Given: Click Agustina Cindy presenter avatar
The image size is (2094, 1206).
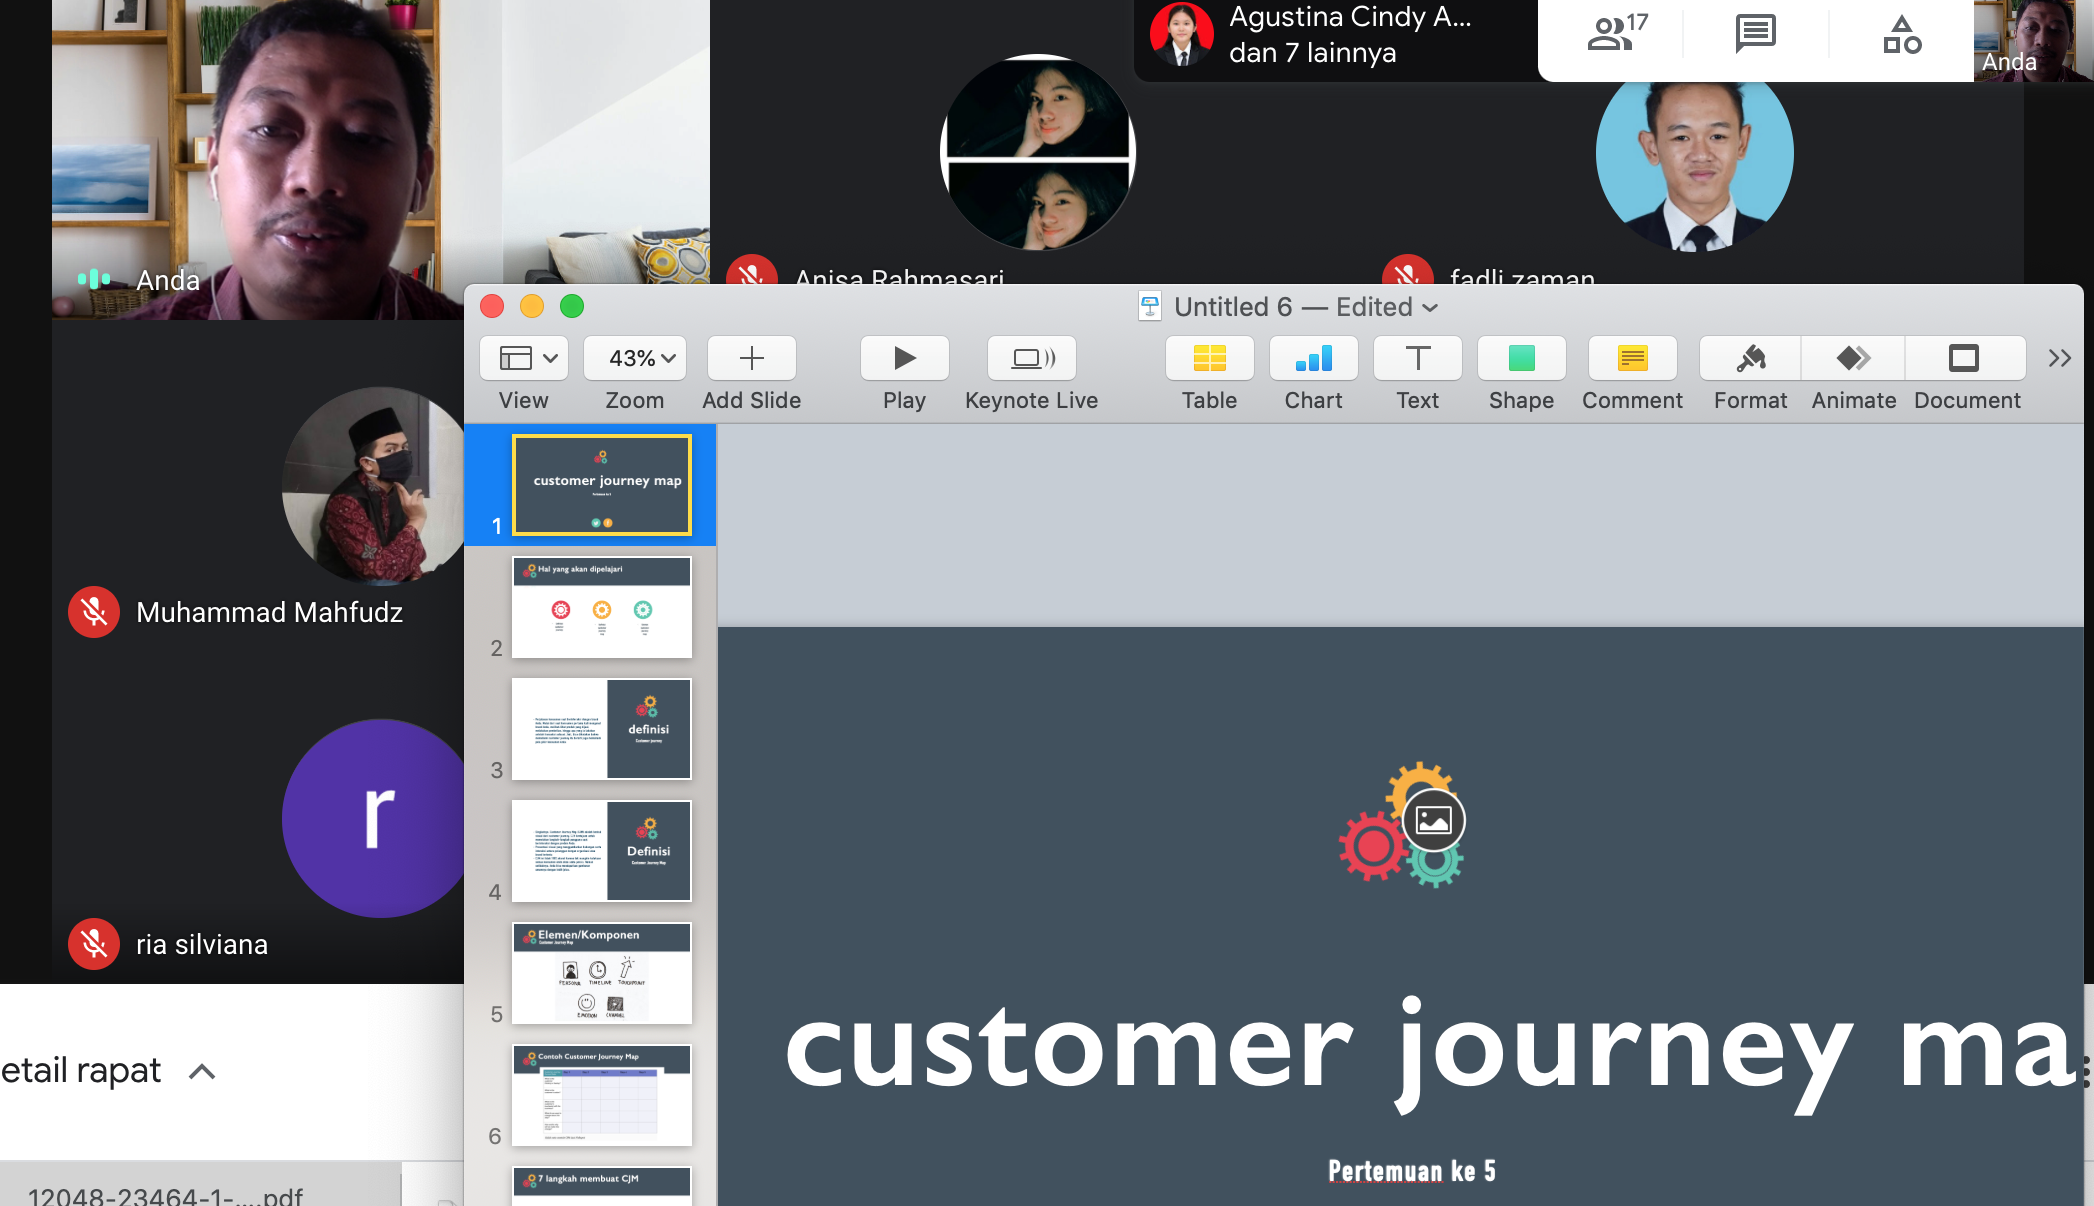Looking at the screenshot, I should 1181,35.
